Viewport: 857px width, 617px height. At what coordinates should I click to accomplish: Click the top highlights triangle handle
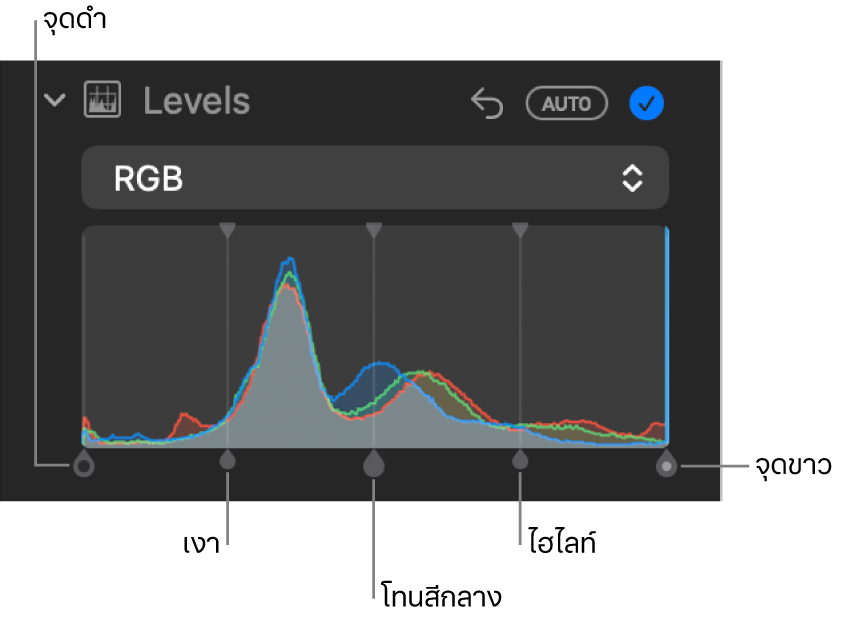click(520, 229)
